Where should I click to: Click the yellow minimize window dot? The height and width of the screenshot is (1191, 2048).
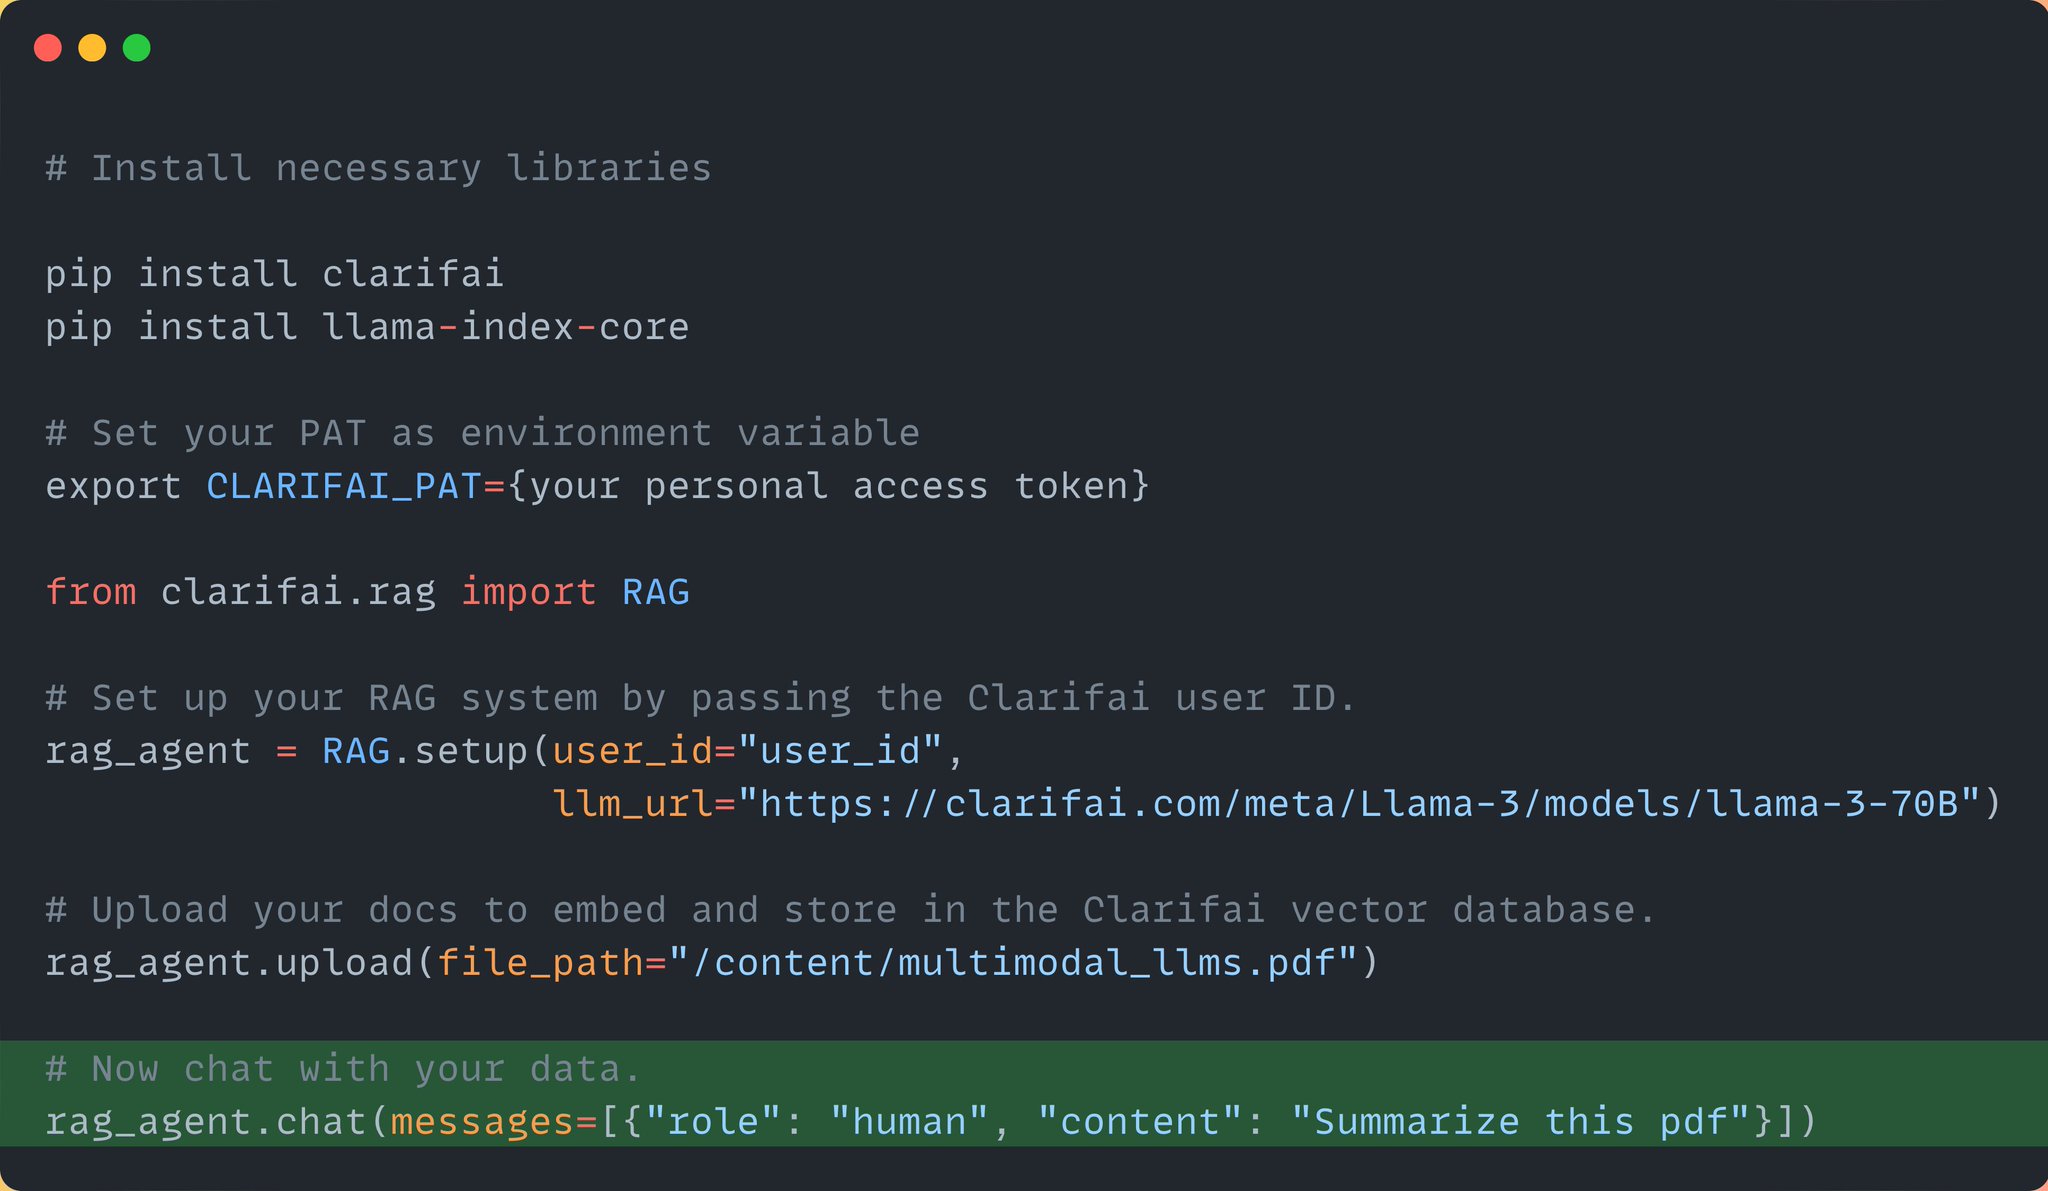tap(92, 48)
